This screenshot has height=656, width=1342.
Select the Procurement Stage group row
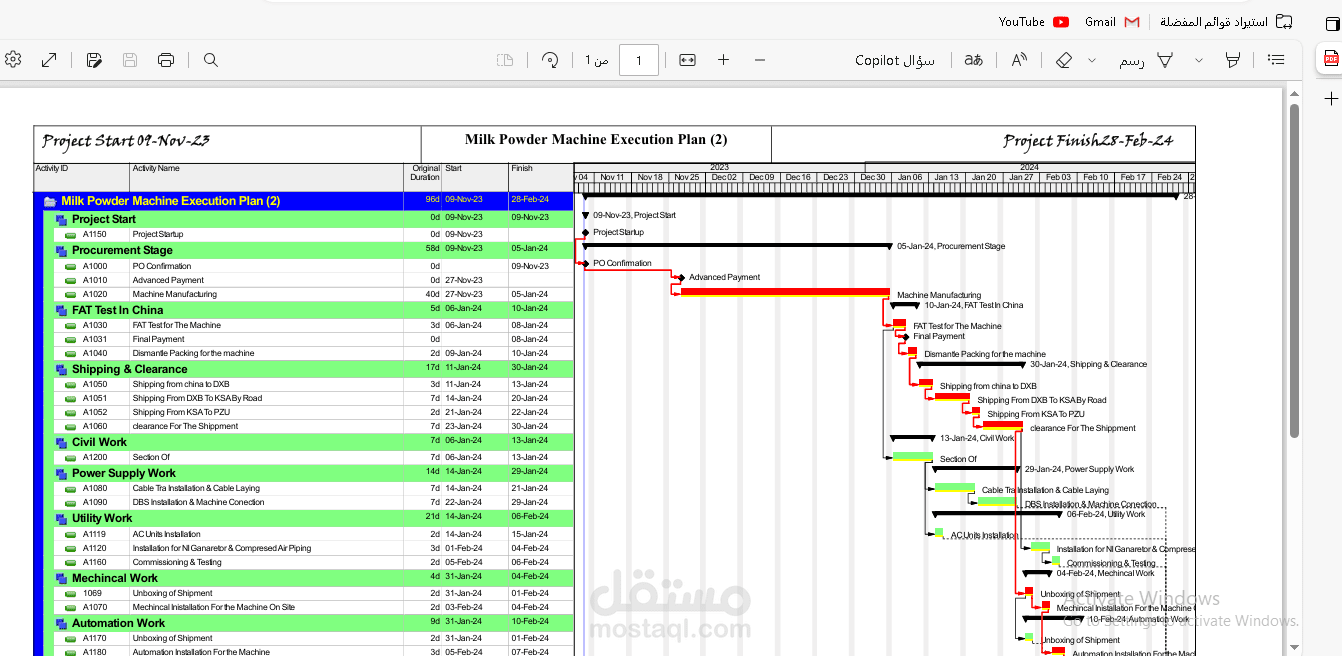click(x=312, y=250)
